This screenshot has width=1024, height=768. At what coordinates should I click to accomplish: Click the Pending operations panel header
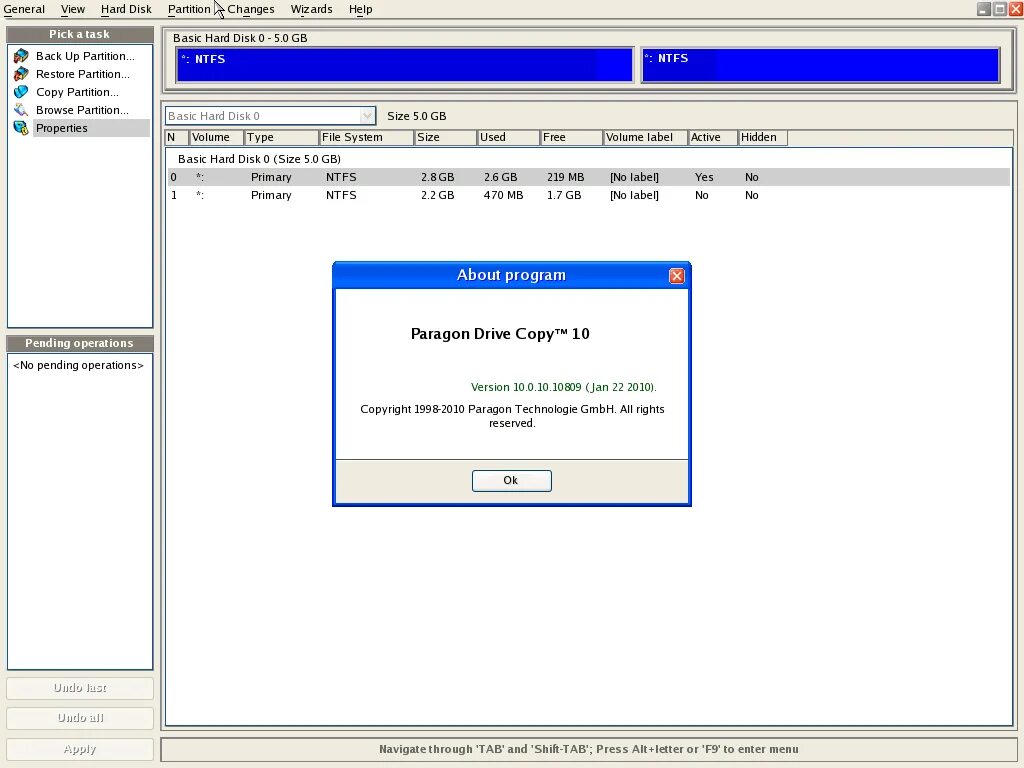80,343
